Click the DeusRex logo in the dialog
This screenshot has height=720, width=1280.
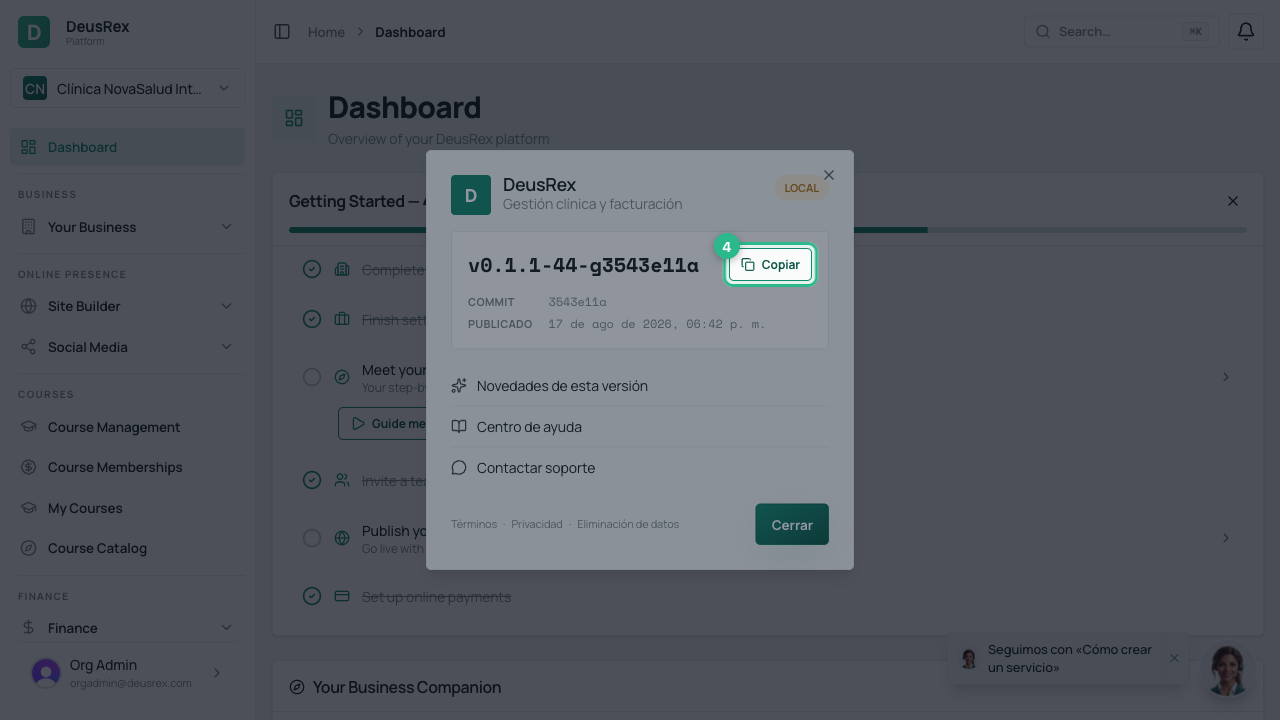pyautogui.click(x=471, y=195)
